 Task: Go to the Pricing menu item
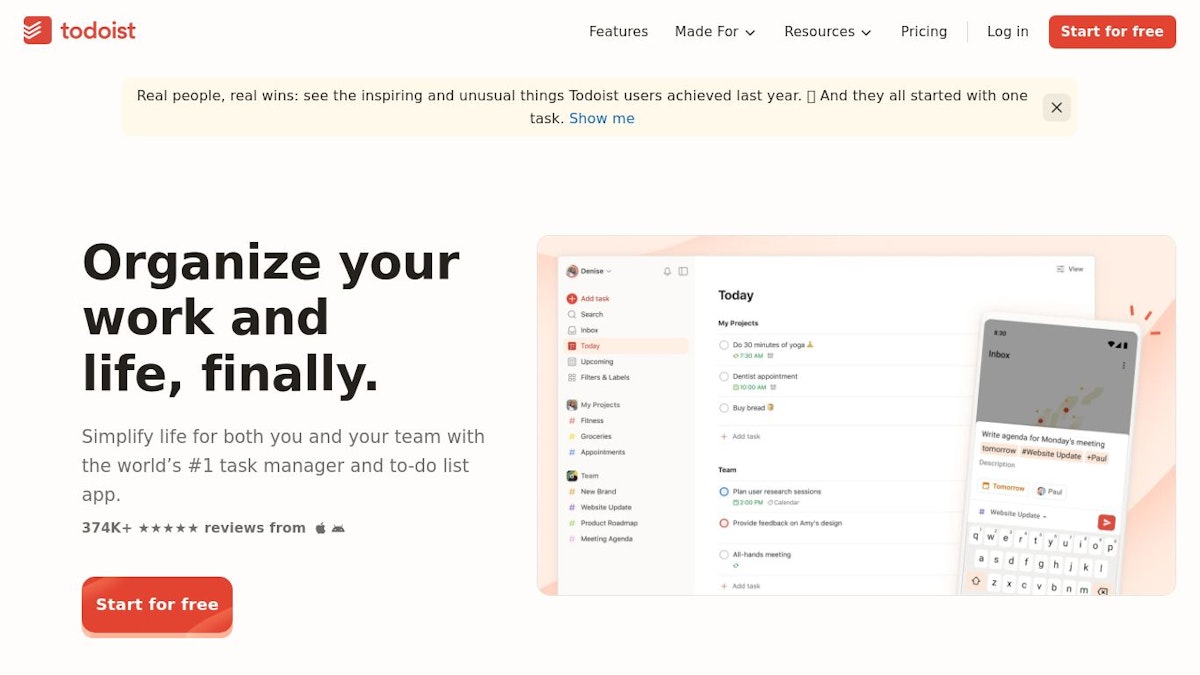pos(923,31)
